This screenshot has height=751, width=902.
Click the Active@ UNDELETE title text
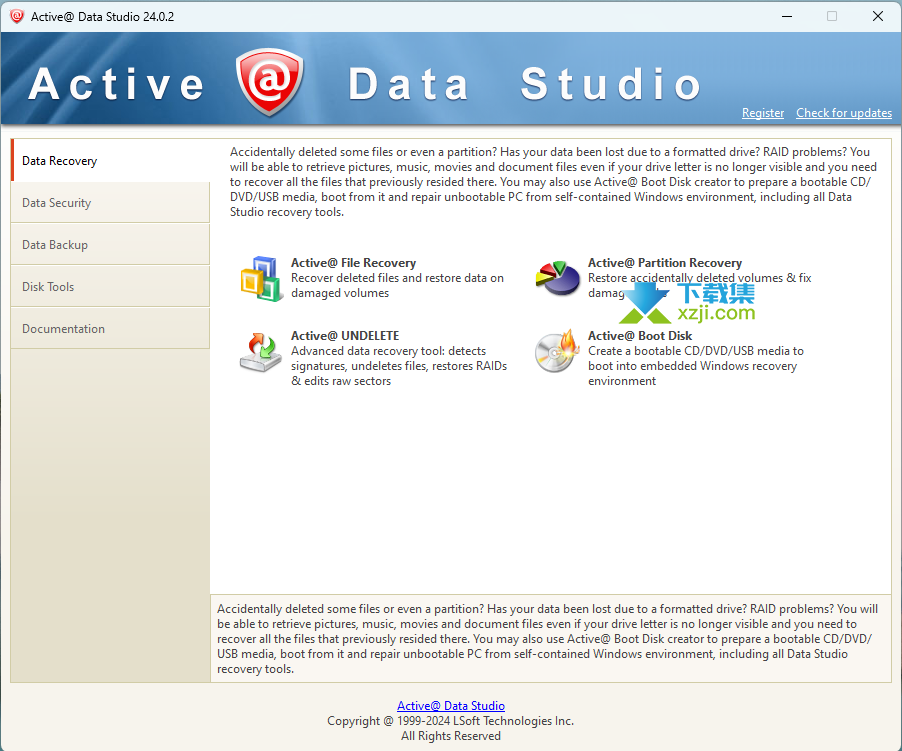(x=345, y=335)
